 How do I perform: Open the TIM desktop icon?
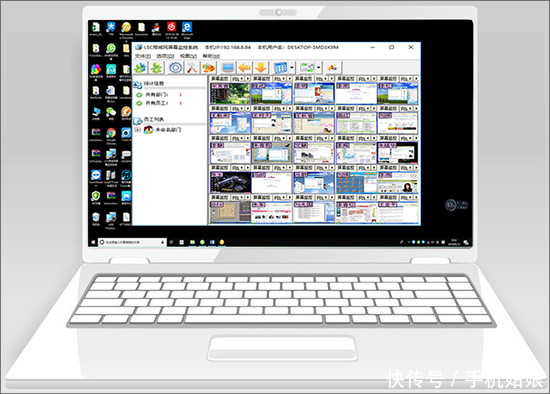pos(111,28)
